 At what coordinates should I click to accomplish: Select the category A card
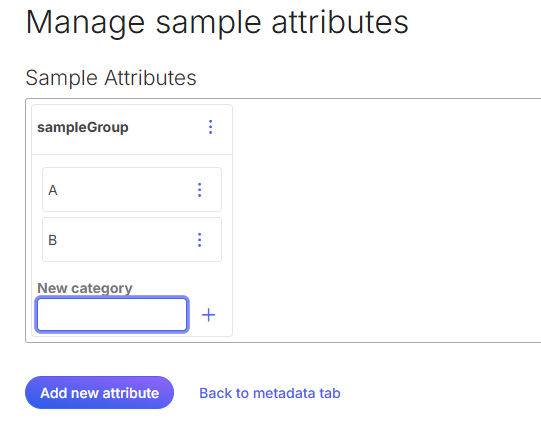(x=132, y=190)
